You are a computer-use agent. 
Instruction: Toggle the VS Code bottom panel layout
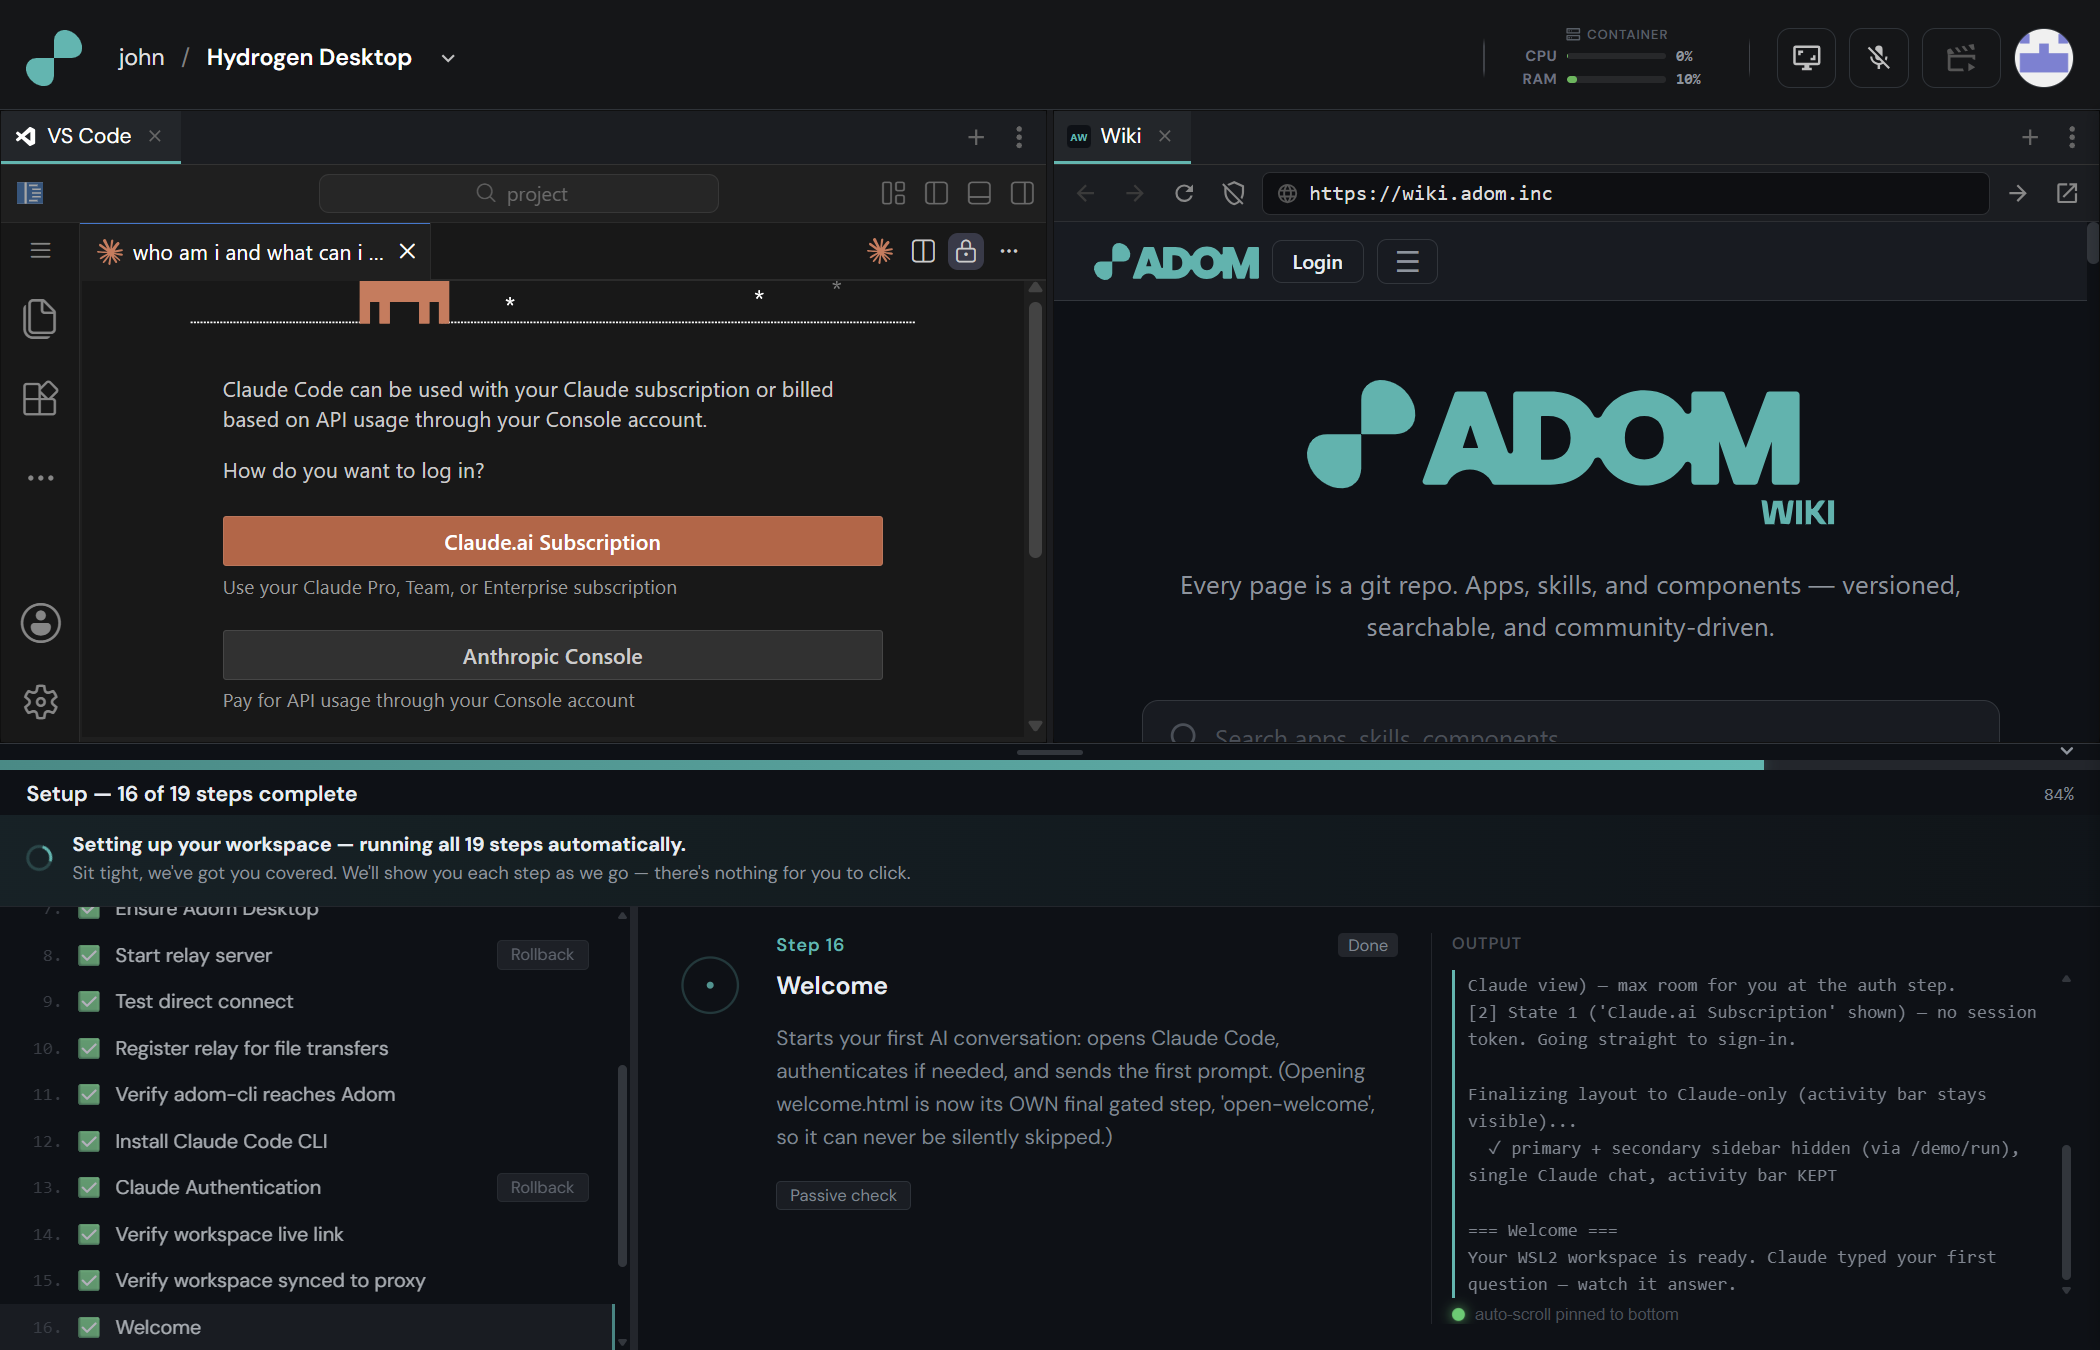coord(979,193)
